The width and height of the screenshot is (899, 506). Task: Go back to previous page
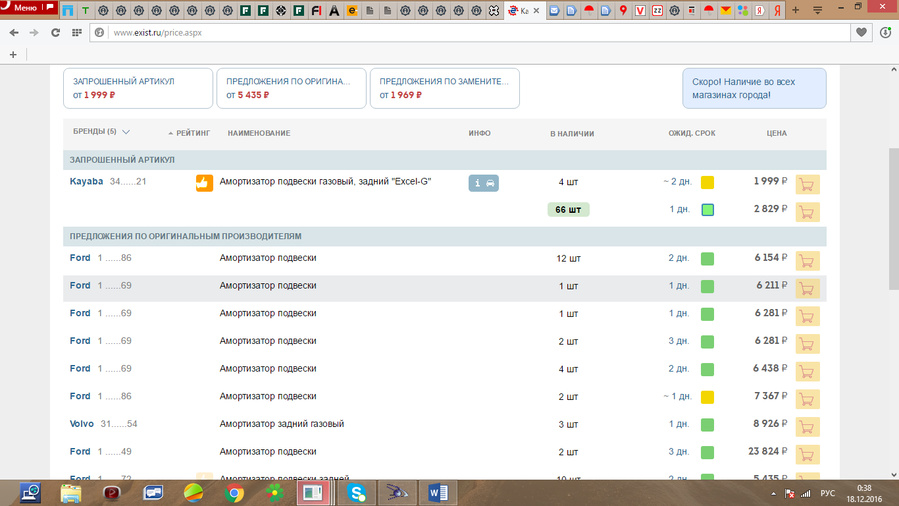14,33
